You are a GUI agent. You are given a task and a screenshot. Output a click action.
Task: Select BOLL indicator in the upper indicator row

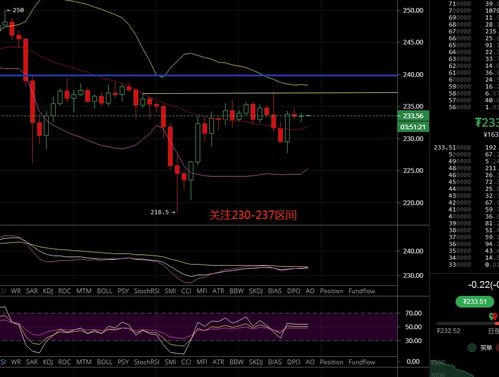tap(104, 291)
